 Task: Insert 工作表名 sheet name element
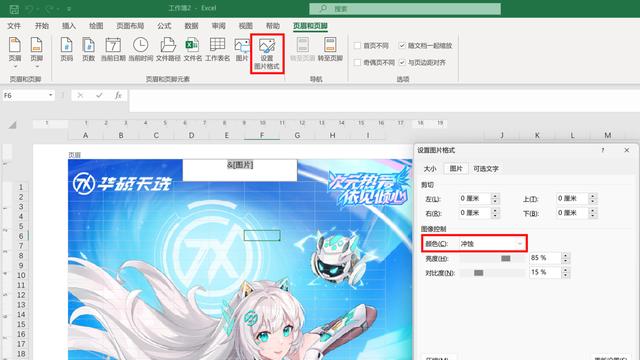click(218, 49)
